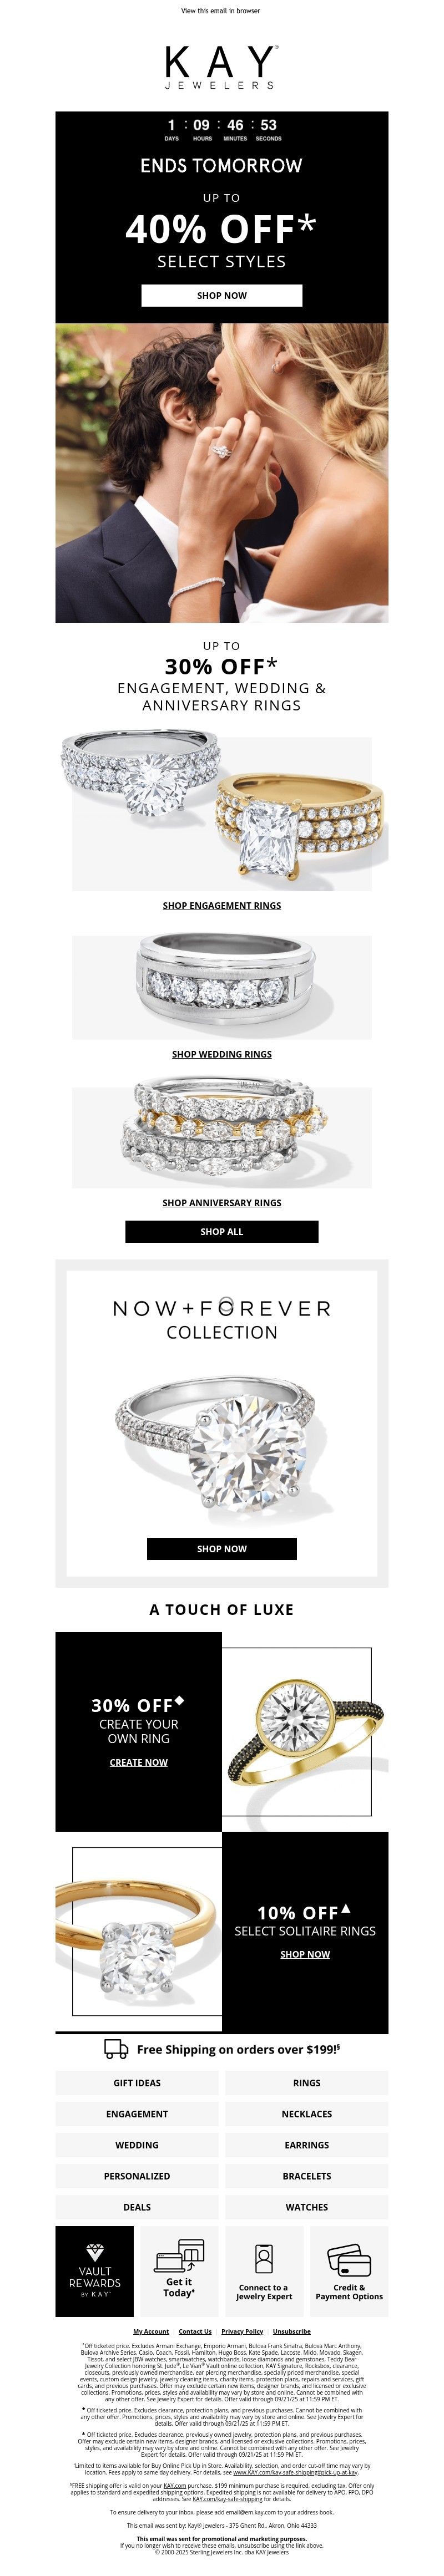Open Shop Engagement Rings link
The height and width of the screenshot is (2576, 444).
222,905
